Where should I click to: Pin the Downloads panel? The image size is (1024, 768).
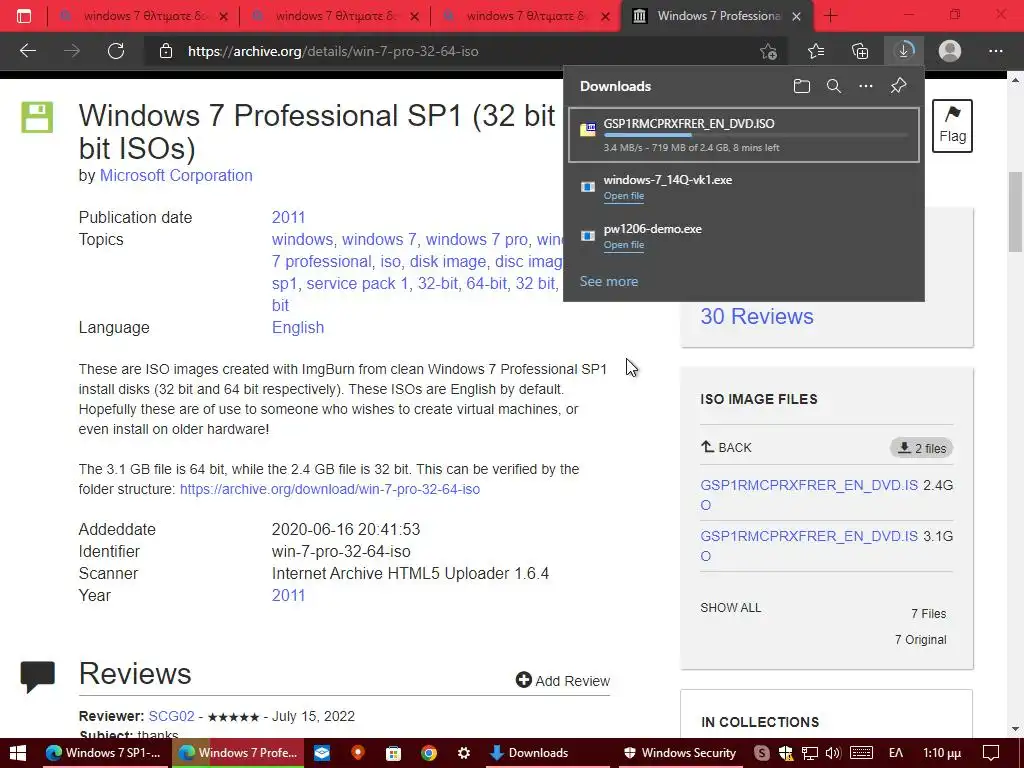tap(898, 86)
